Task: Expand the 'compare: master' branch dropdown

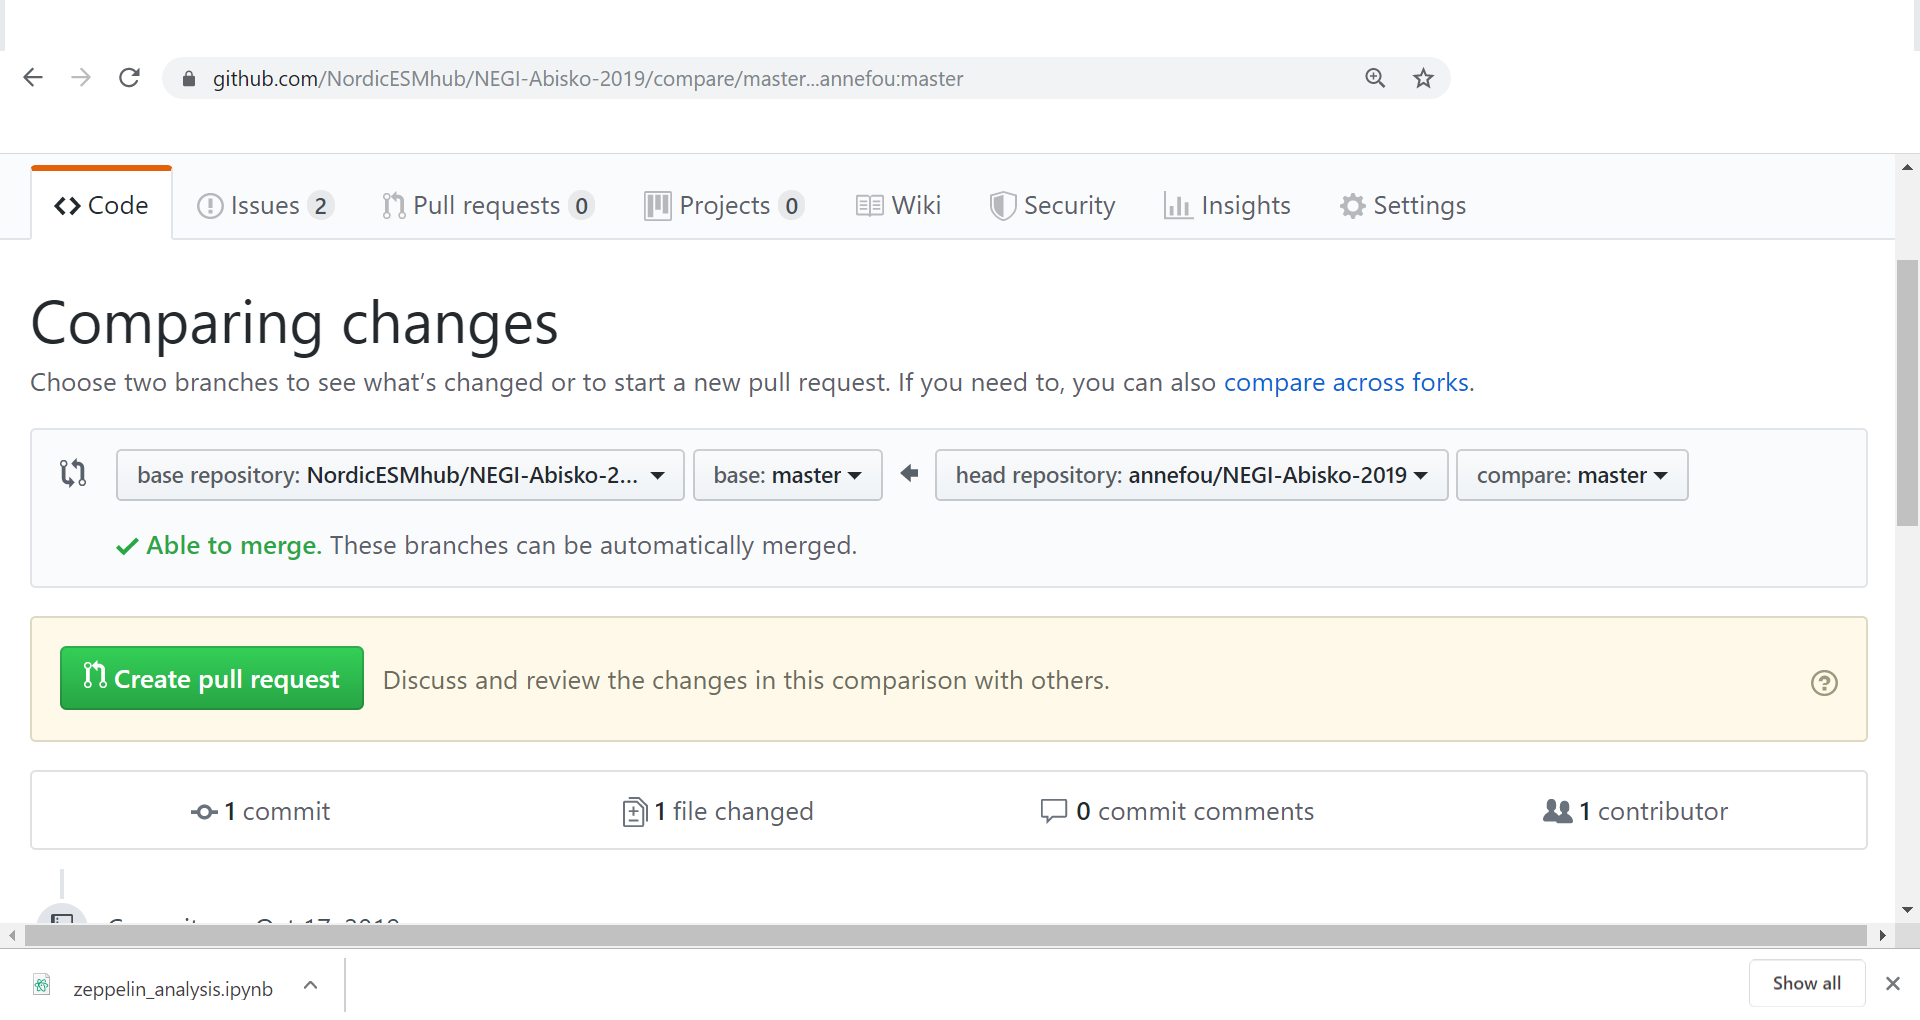Action: (x=1572, y=475)
